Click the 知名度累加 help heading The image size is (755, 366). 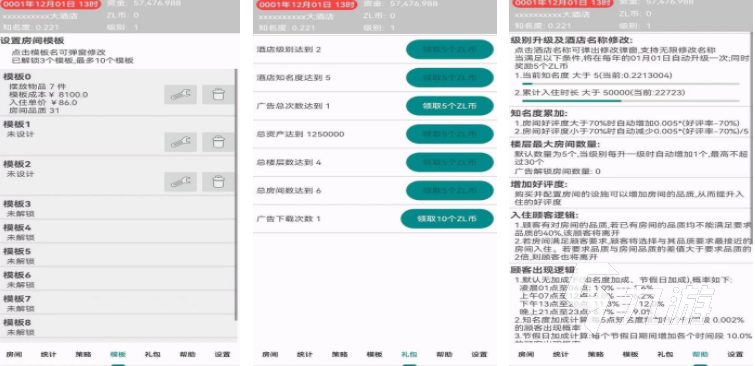pos(539,114)
